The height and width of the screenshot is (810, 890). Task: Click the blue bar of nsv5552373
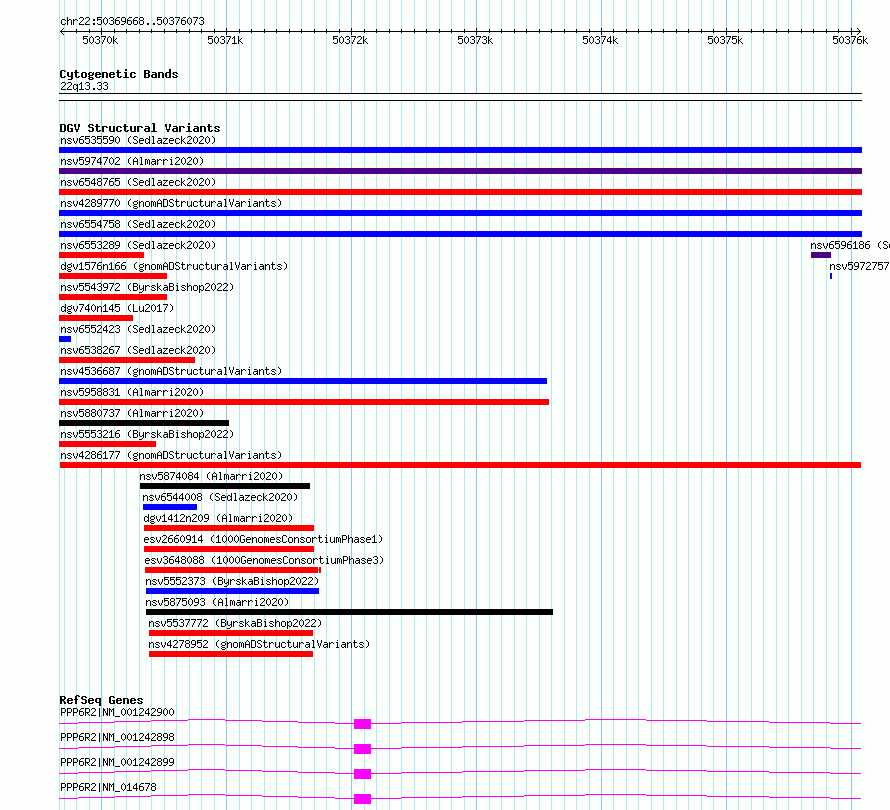[x=232, y=591]
